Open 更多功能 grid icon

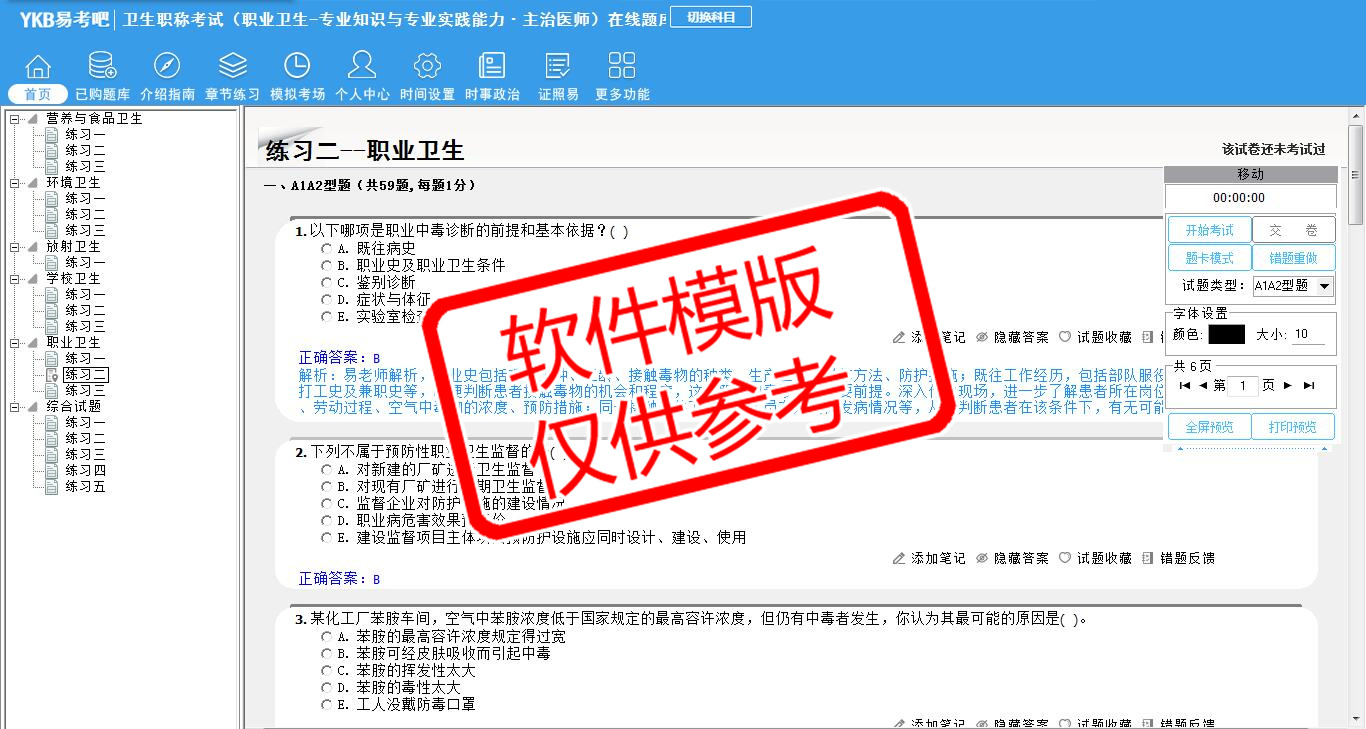coord(622,67)
